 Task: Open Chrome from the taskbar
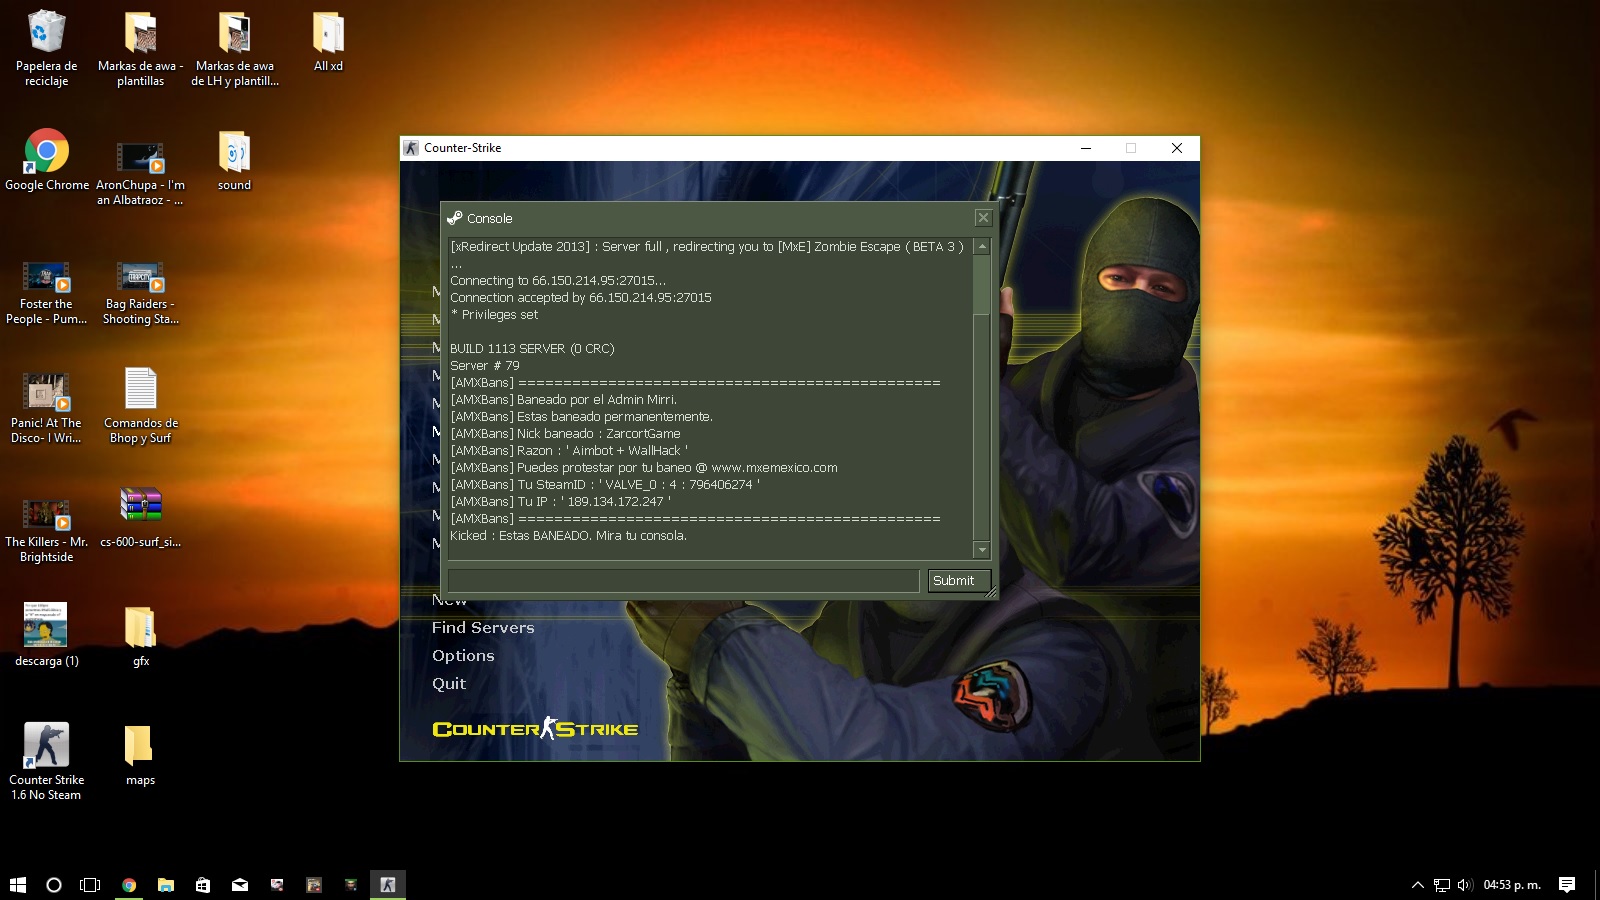pos(129,884)
